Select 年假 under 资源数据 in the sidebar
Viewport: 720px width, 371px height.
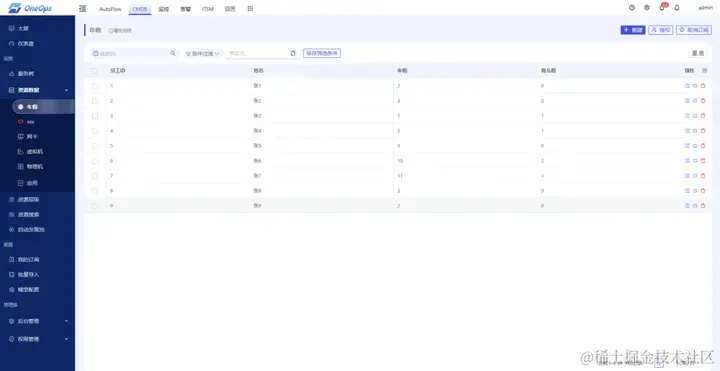[x=43, y=107]
